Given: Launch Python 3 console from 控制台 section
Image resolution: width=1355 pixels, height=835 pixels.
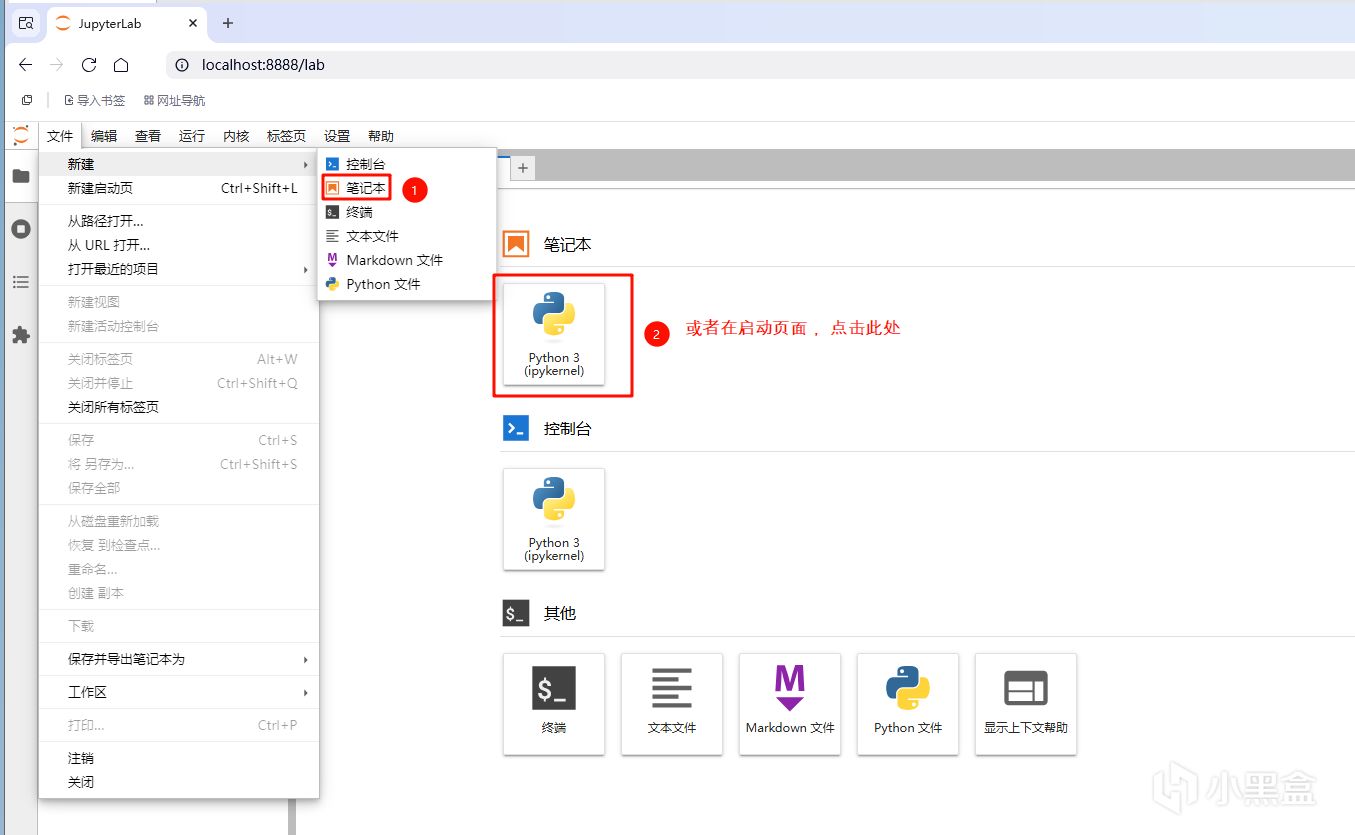Looking at the screenshot, I should point(554,519).
